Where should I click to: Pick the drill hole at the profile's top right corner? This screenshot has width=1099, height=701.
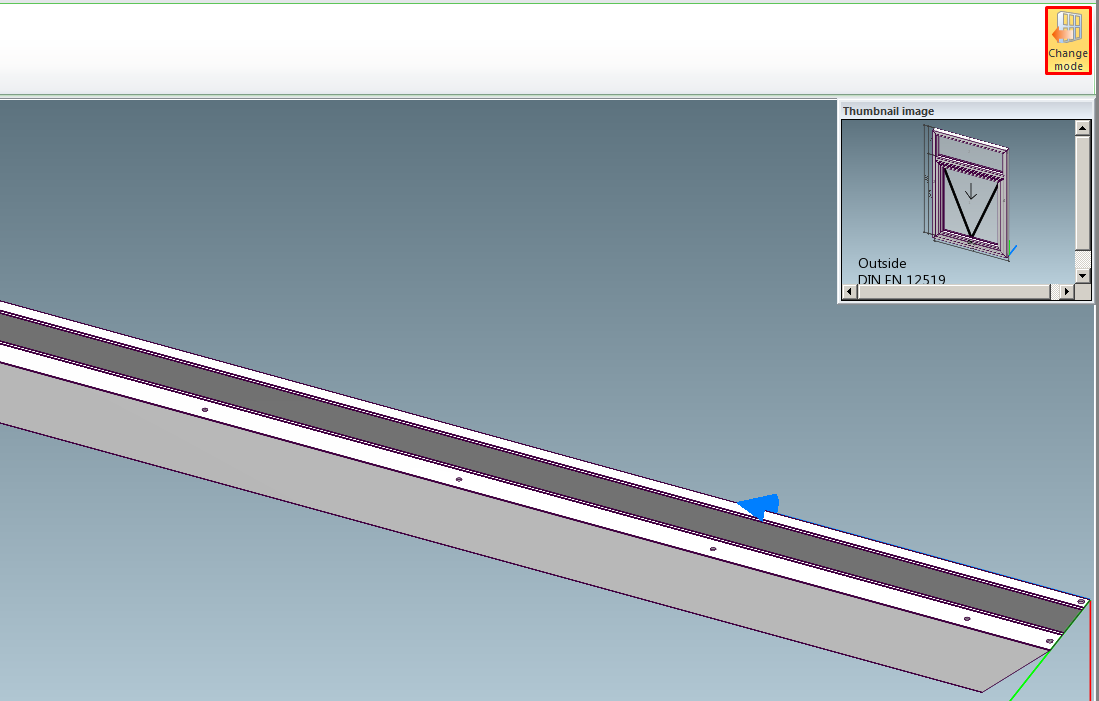[1081, 601]
